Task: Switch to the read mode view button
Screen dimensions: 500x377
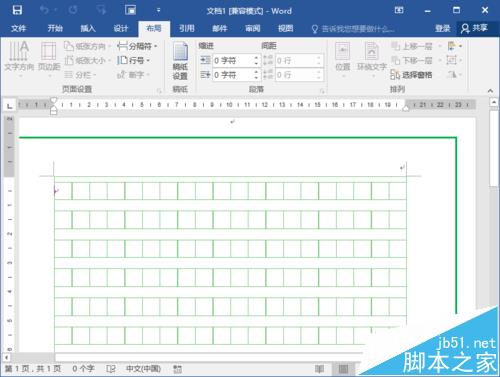Action: tap(319, 368)
